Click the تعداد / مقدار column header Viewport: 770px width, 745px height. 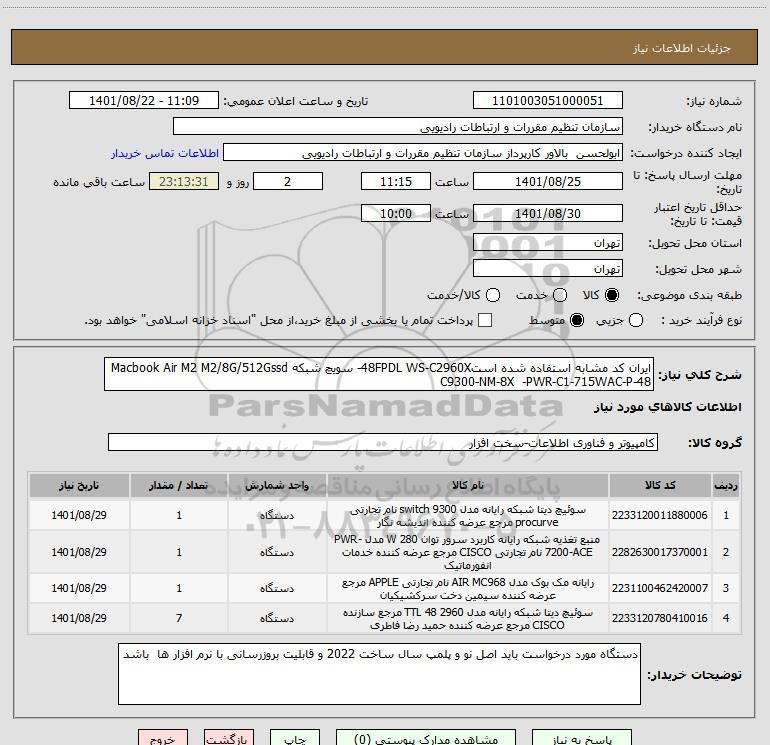tap(179, 485)
